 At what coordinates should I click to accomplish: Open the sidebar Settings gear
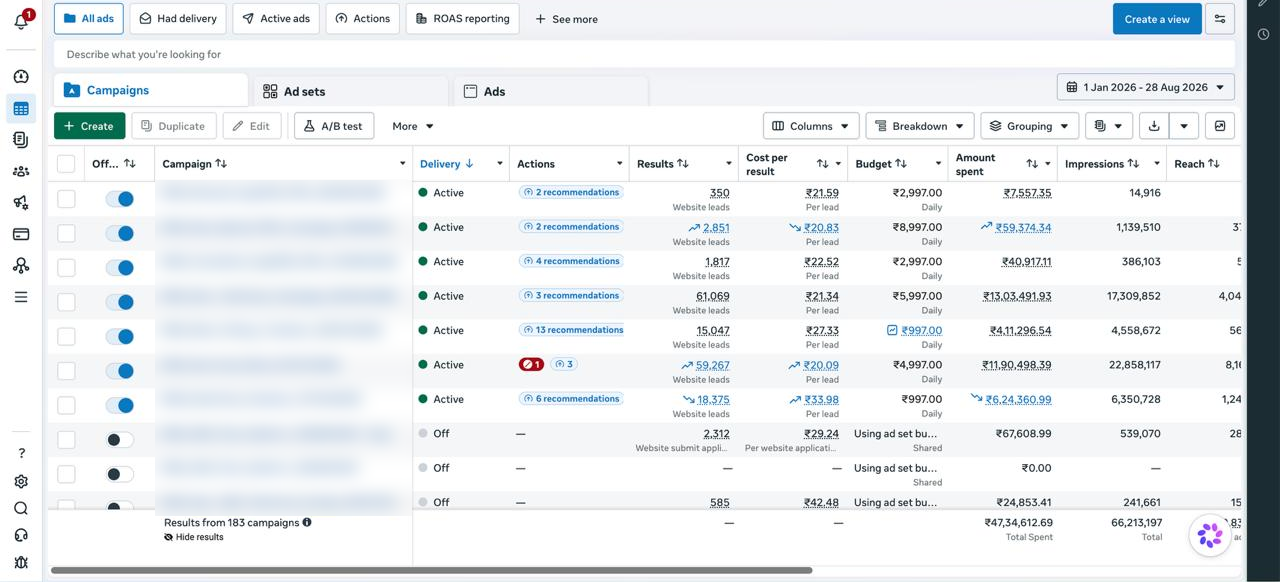pyautogui.click(x=21, y=481)
